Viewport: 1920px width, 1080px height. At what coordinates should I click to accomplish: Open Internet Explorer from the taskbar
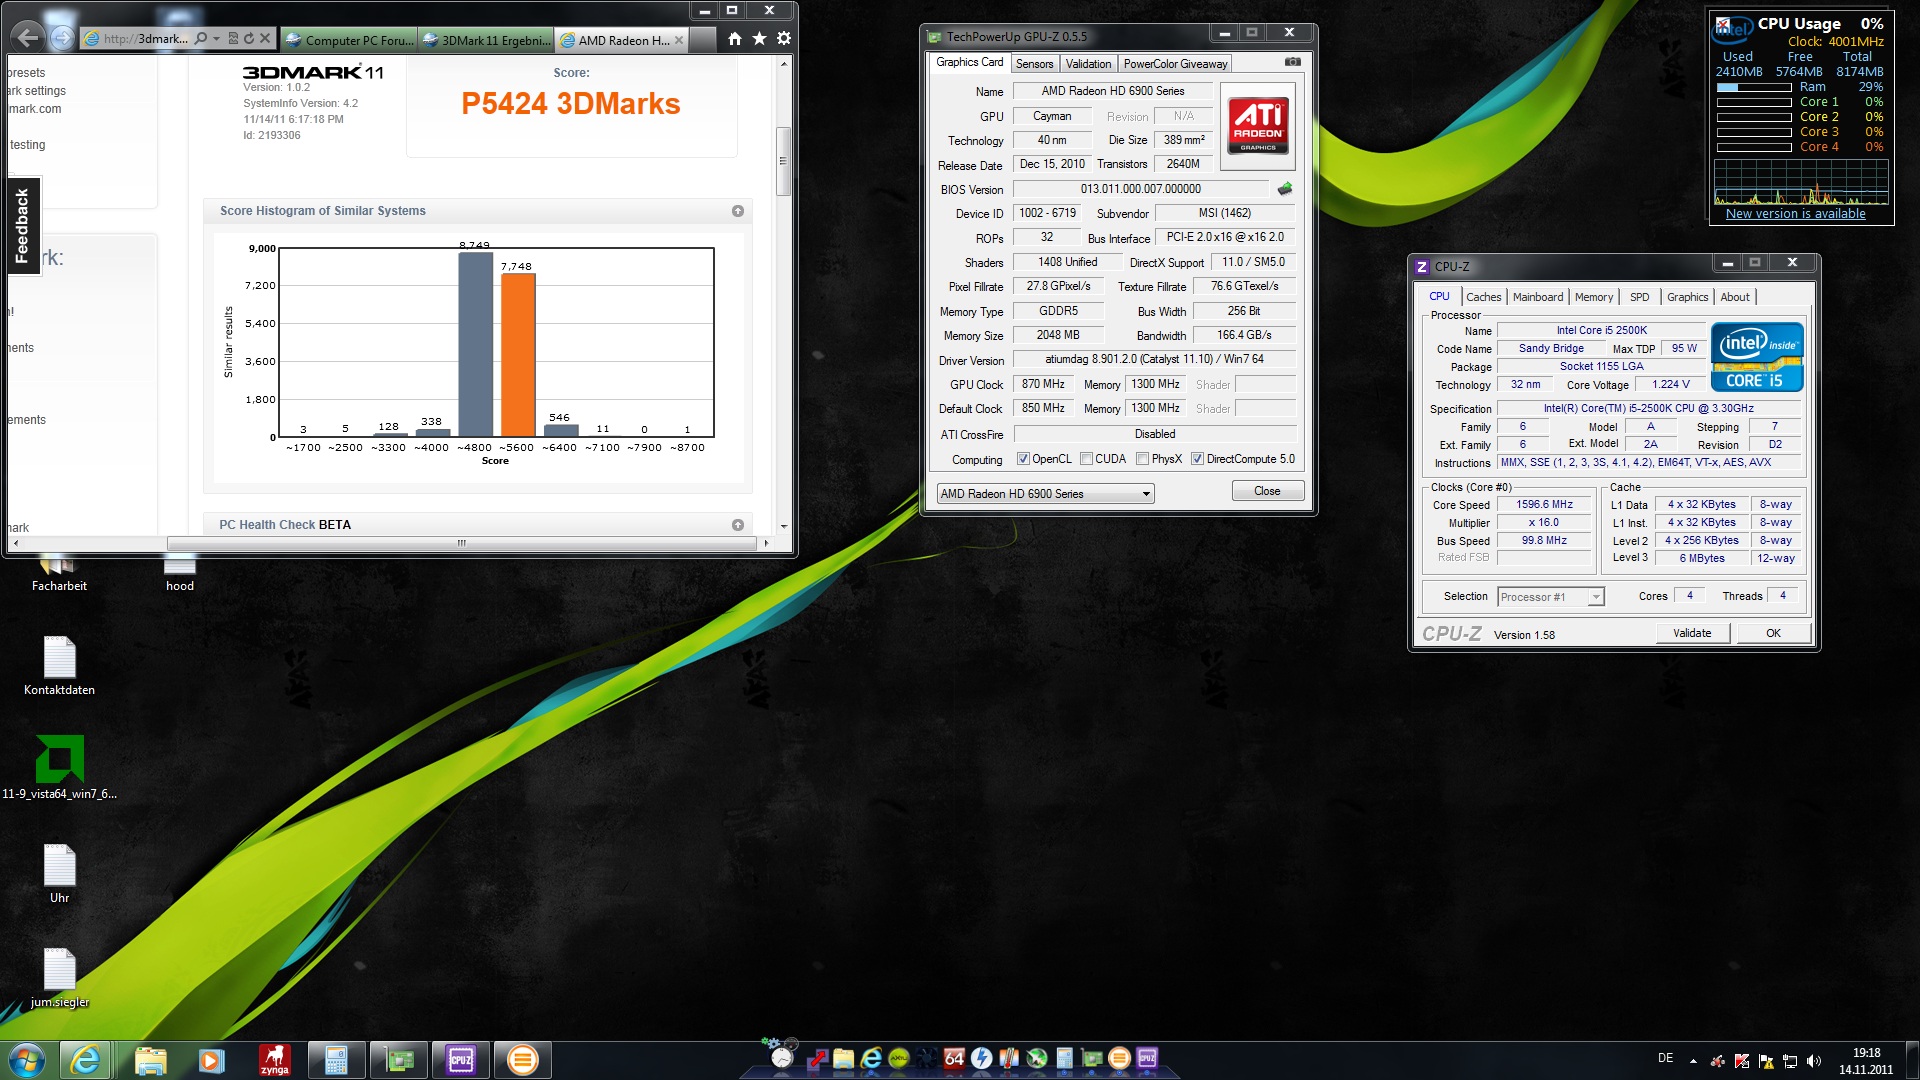[86, 1060]
